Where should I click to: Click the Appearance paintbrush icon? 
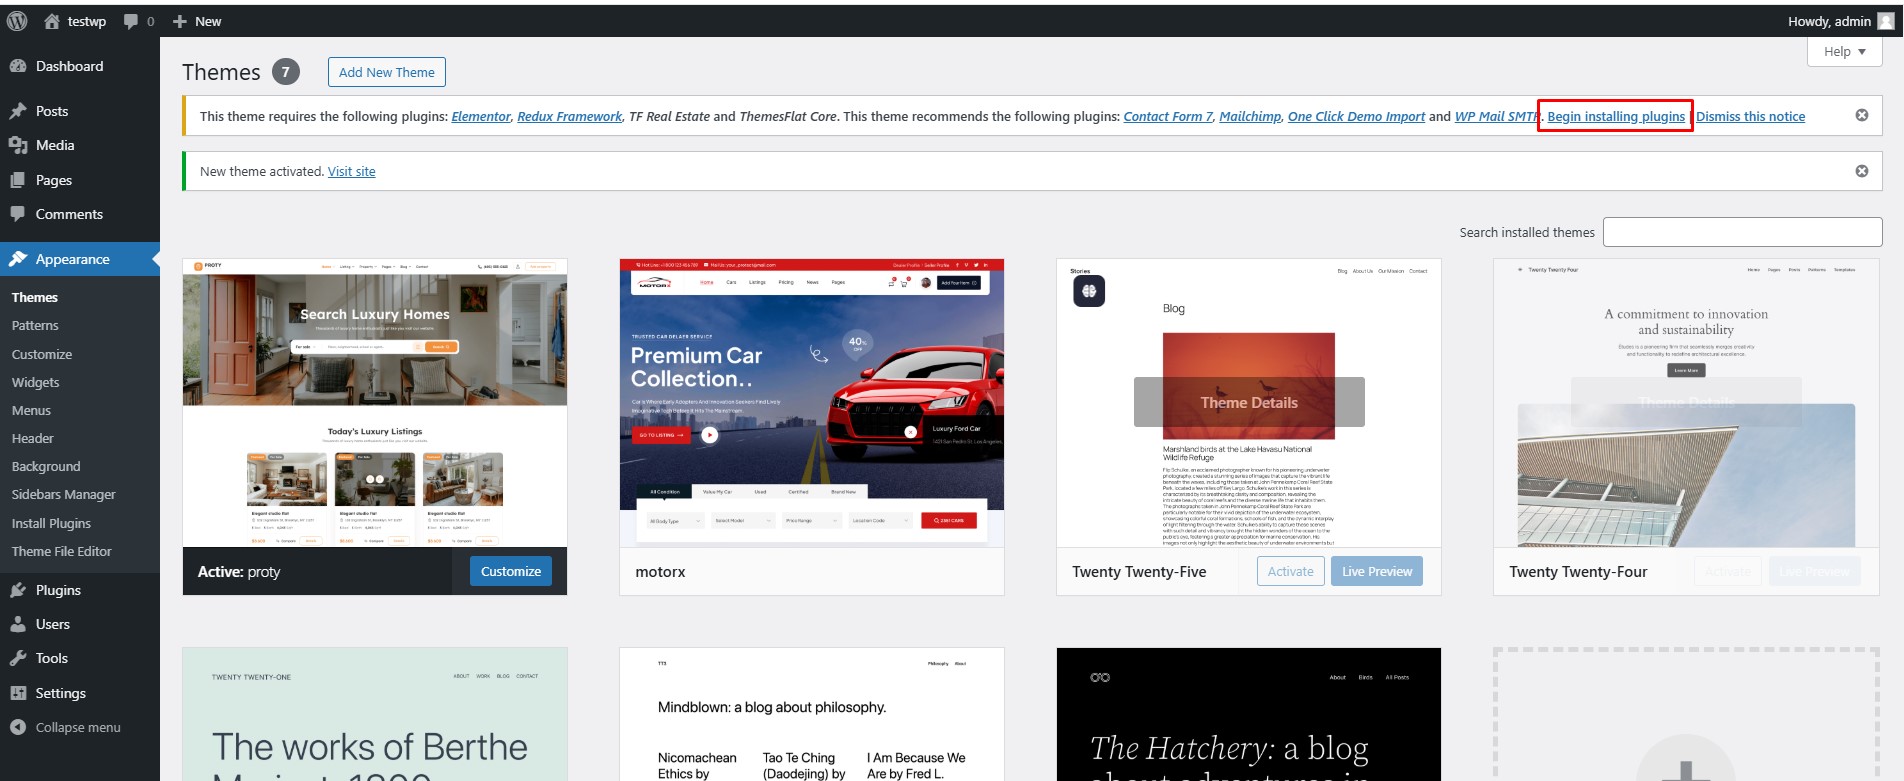[x=18, y=259]
